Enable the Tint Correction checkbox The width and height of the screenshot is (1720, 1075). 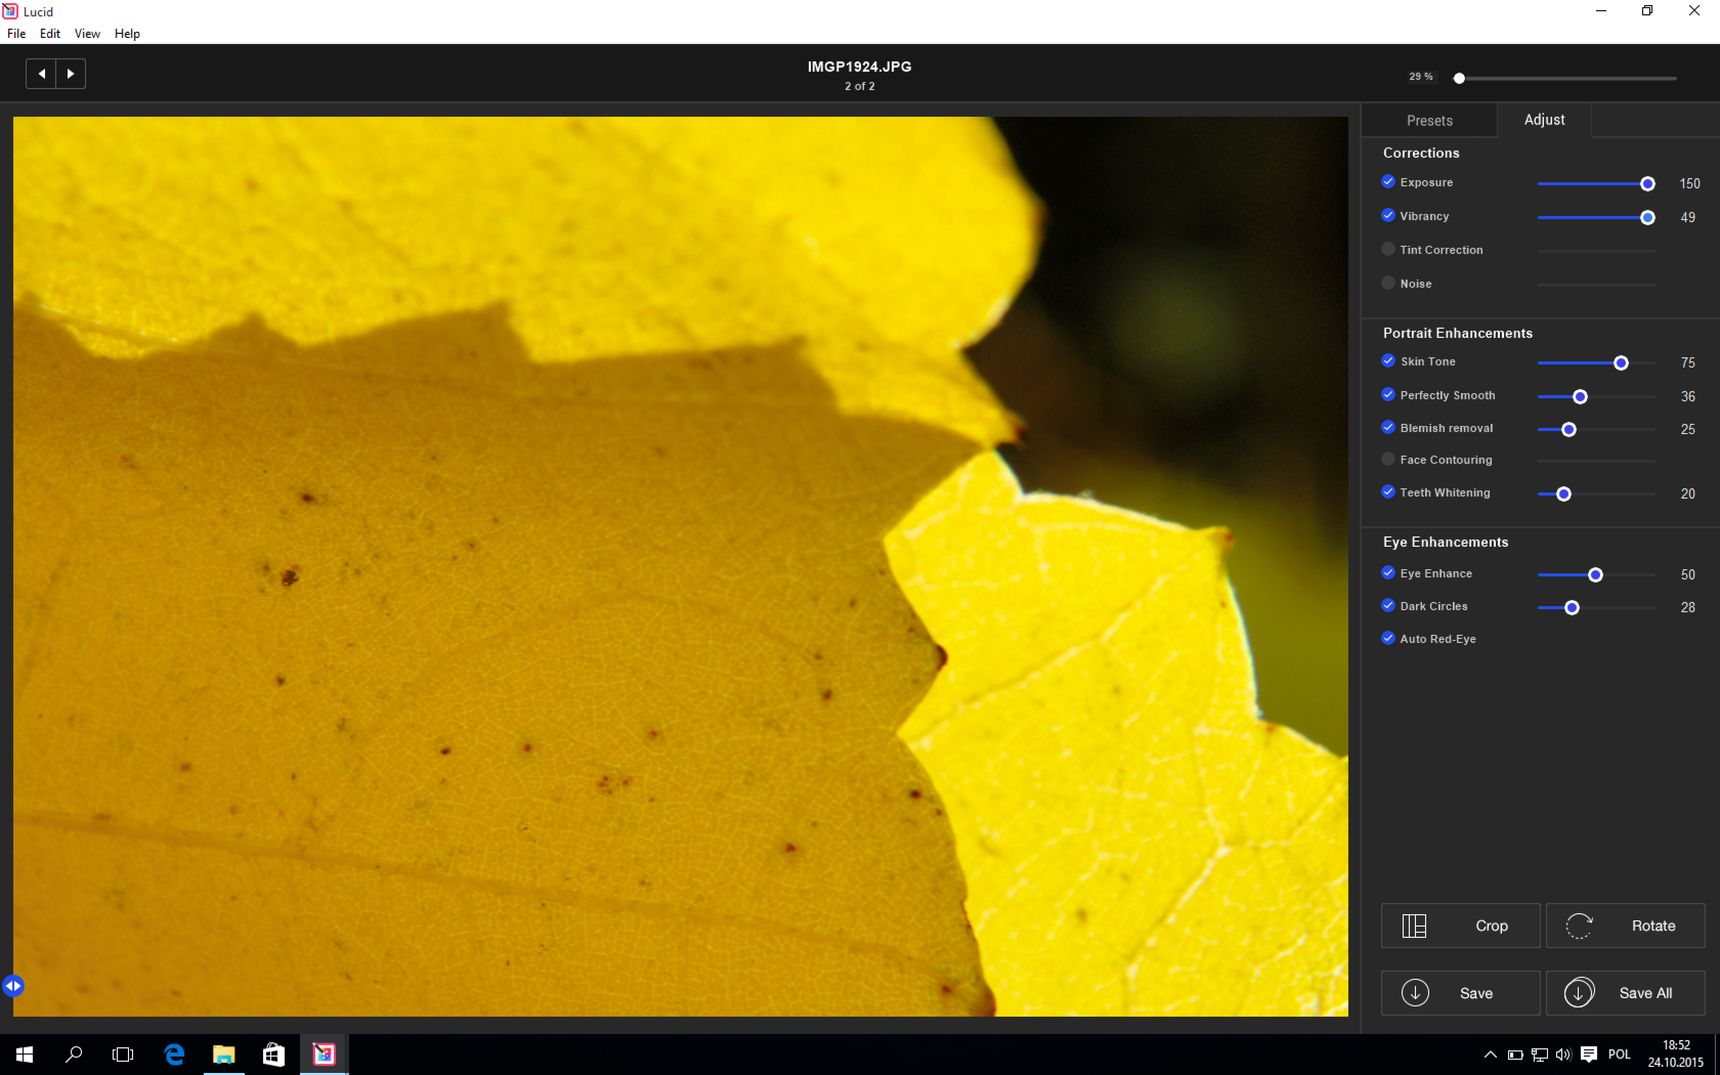[x=1388, y=249]
